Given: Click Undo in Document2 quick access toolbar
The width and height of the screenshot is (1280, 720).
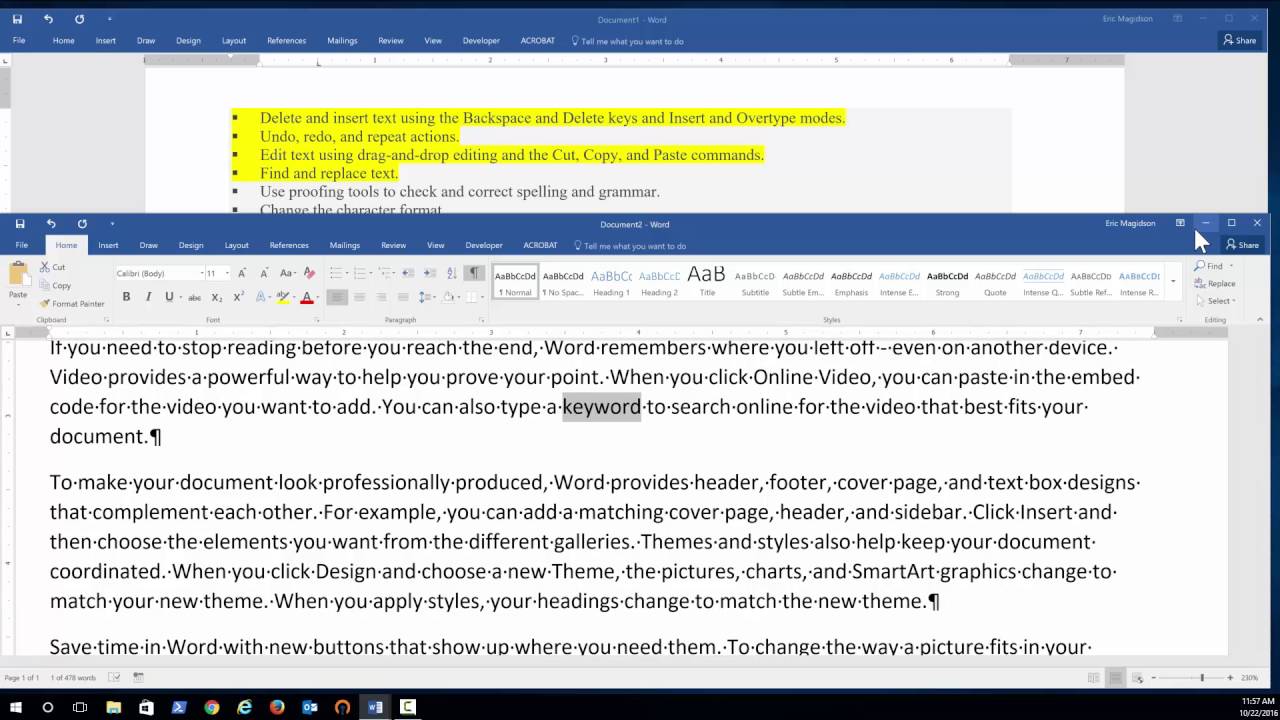Looking at the screenshot, I should point(51,224).
